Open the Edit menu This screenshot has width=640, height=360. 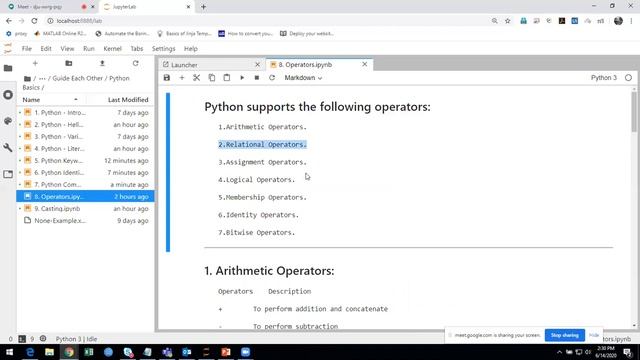46,49
